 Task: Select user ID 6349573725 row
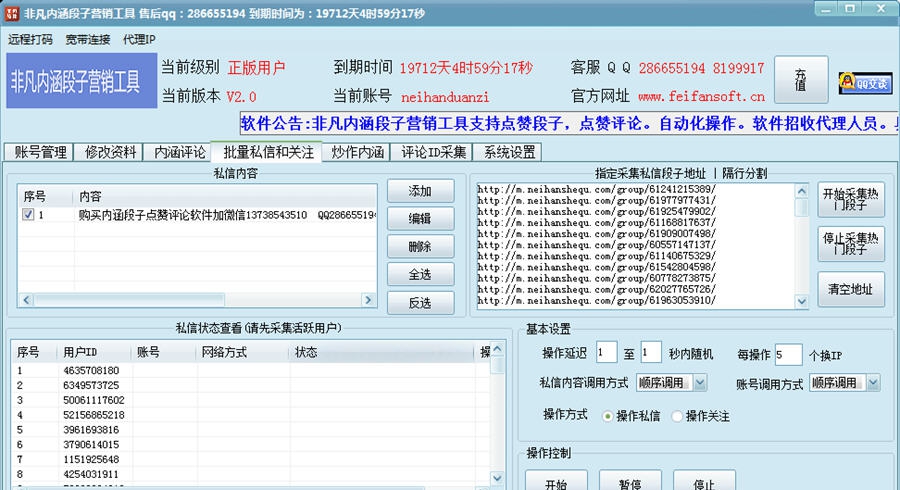251,386
